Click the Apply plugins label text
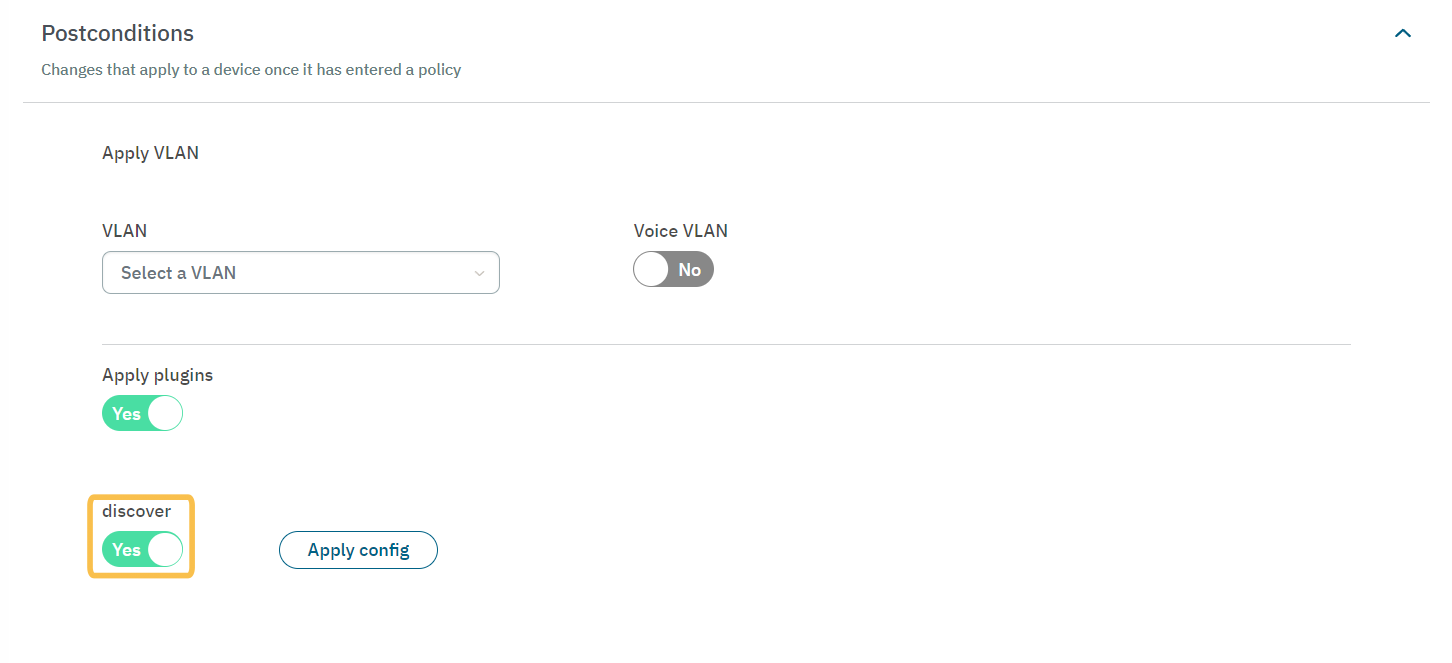Viewport: 1452px width, 663px height. click(157, 375)
